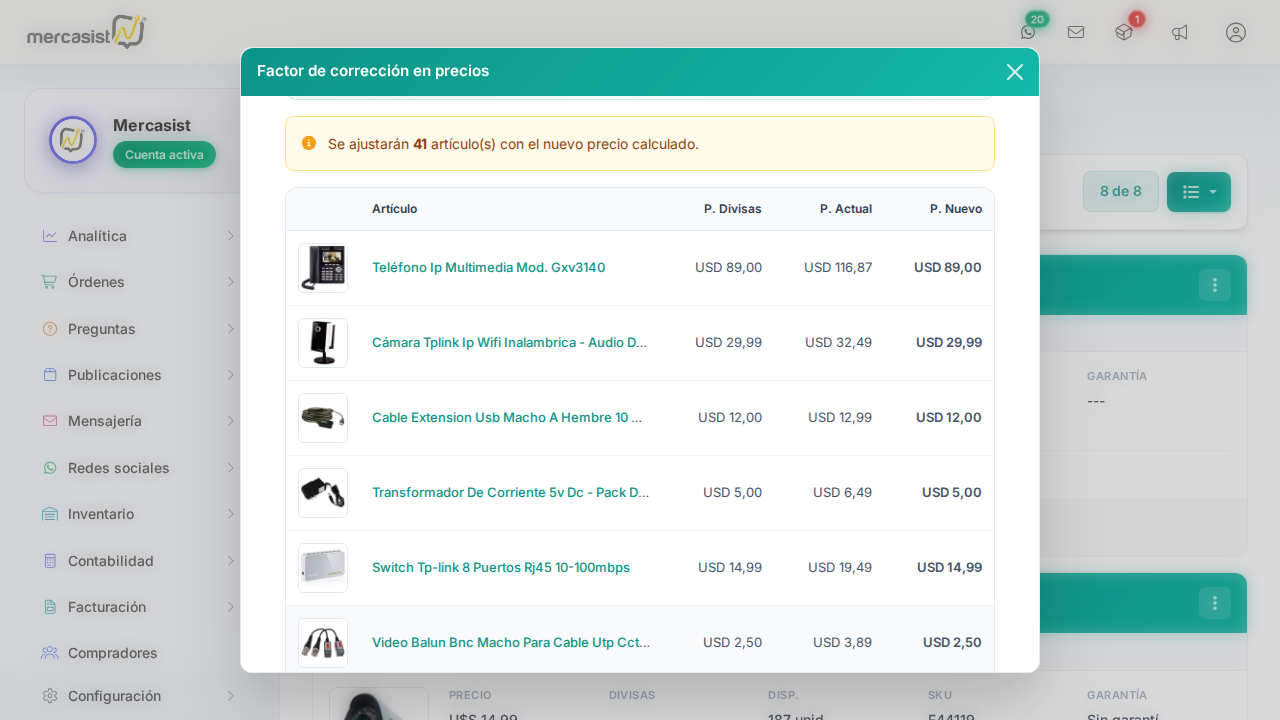The width and height of the screenshot is (1280, 720).
Task: Open the mail envelope icon in header
Action: (1076, 32)
